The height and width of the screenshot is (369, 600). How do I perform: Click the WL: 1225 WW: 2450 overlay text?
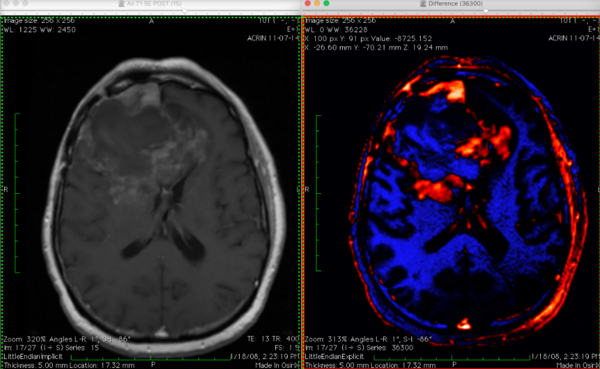(x=39, y=30)
